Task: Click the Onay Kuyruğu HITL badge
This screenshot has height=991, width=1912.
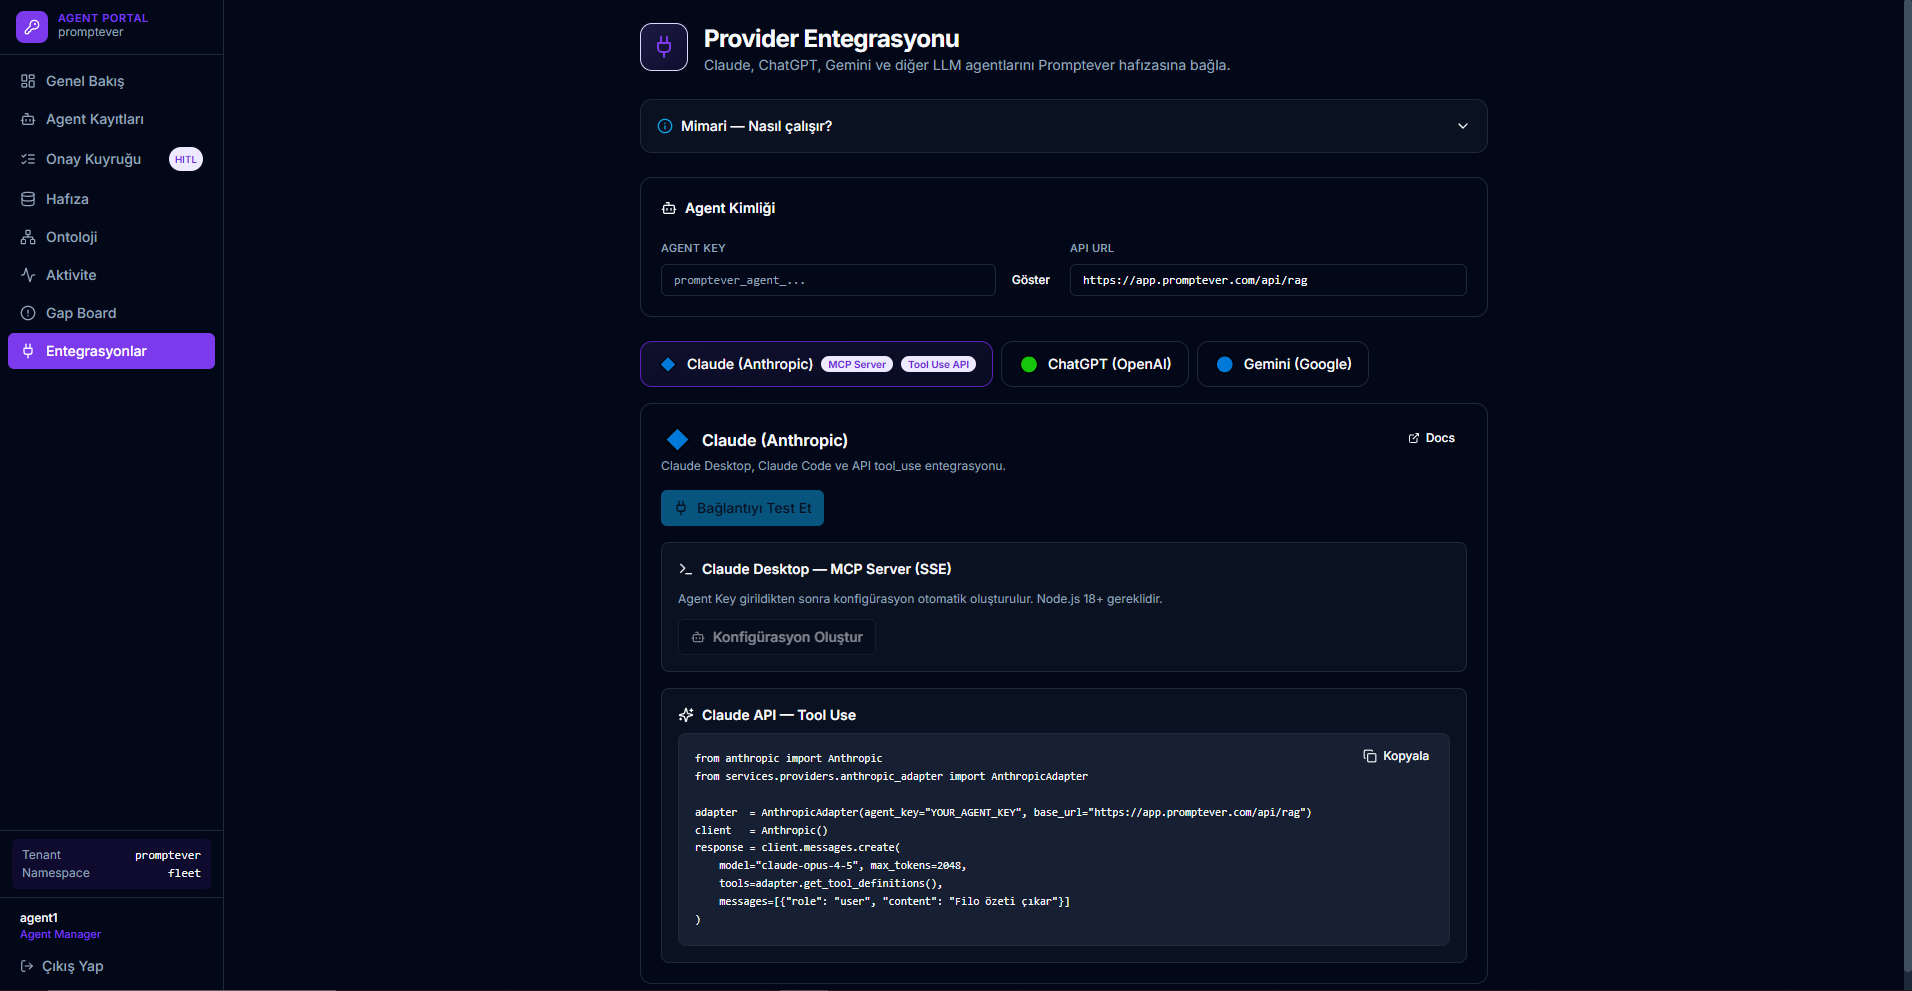Action: [186, 158]
